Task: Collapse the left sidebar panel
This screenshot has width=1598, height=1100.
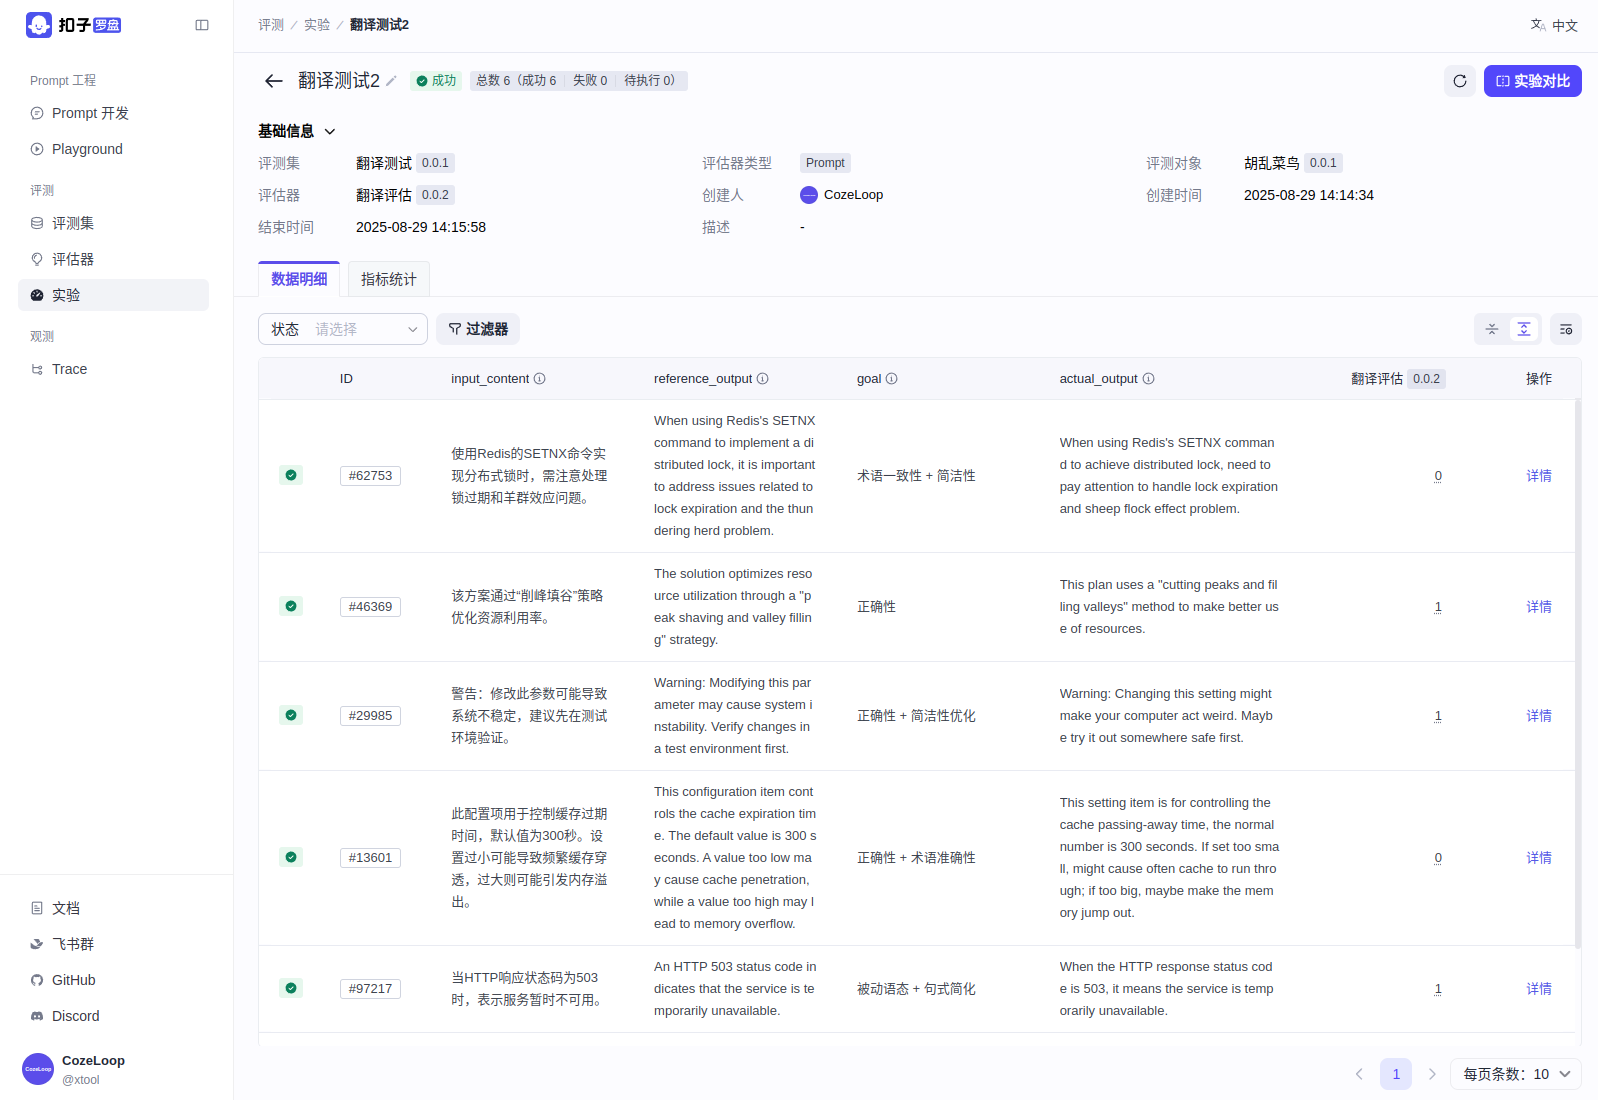Action: 202,25
